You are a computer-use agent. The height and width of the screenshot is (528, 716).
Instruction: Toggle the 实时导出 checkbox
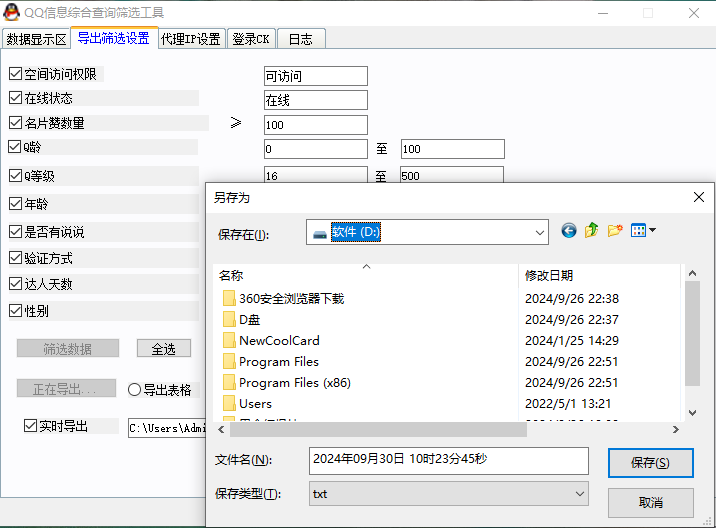click(x=31, y=426)
